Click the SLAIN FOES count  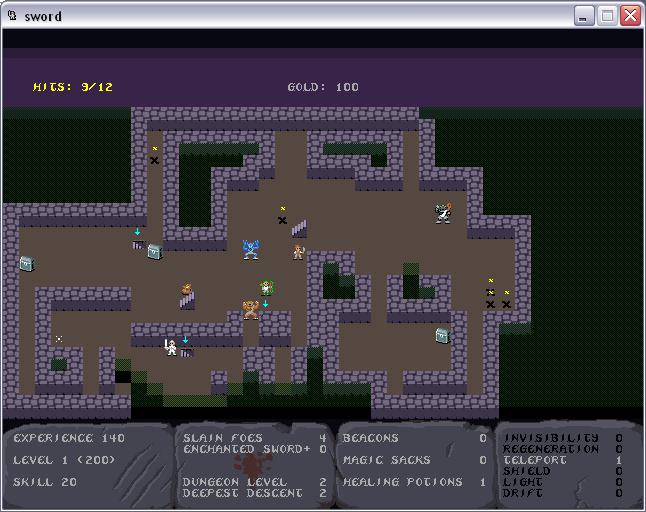(254, 438)
